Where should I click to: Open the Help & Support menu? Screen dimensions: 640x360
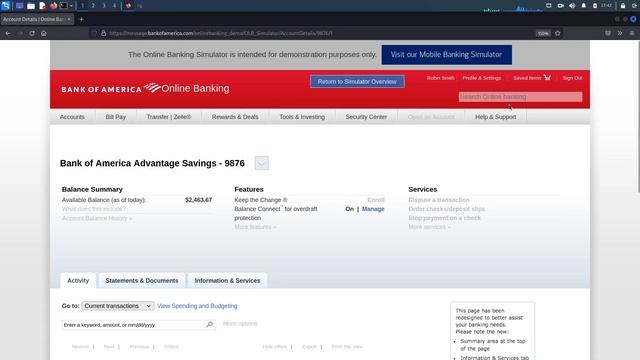tap(496, 117)
